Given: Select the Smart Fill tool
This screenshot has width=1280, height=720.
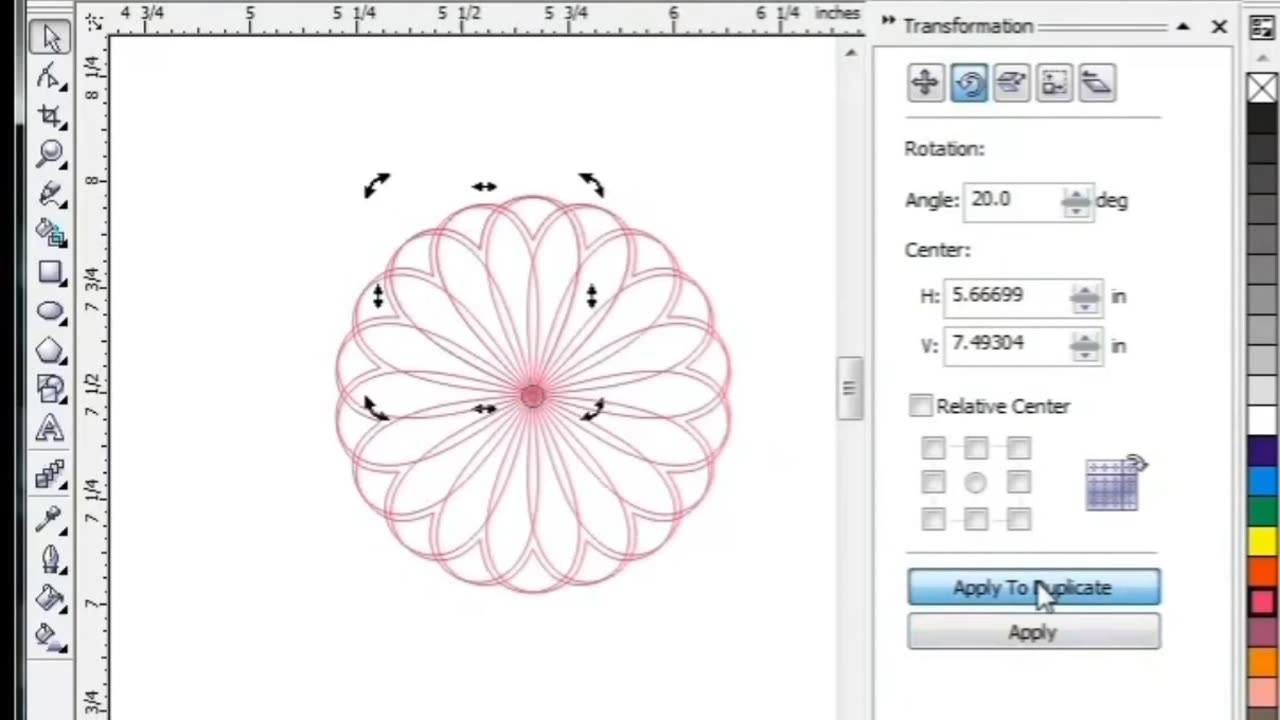Looking at the screenshot, I should (x=50, y=233).
